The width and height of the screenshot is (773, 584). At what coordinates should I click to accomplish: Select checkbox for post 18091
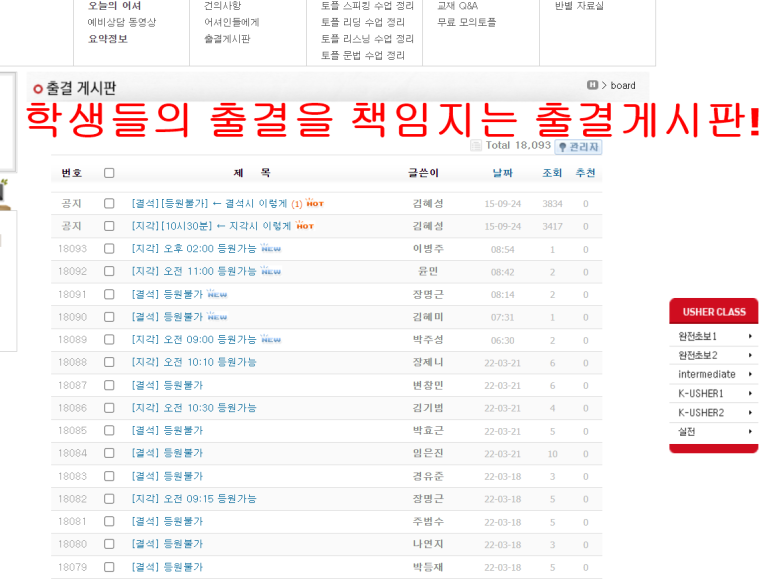tap(109, 295)
